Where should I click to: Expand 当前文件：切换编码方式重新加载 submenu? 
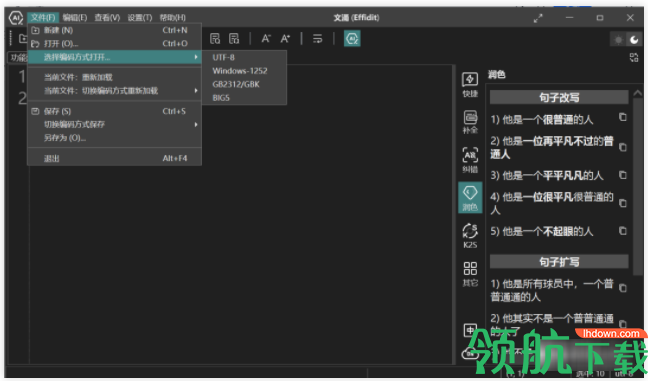coord(114,90)
